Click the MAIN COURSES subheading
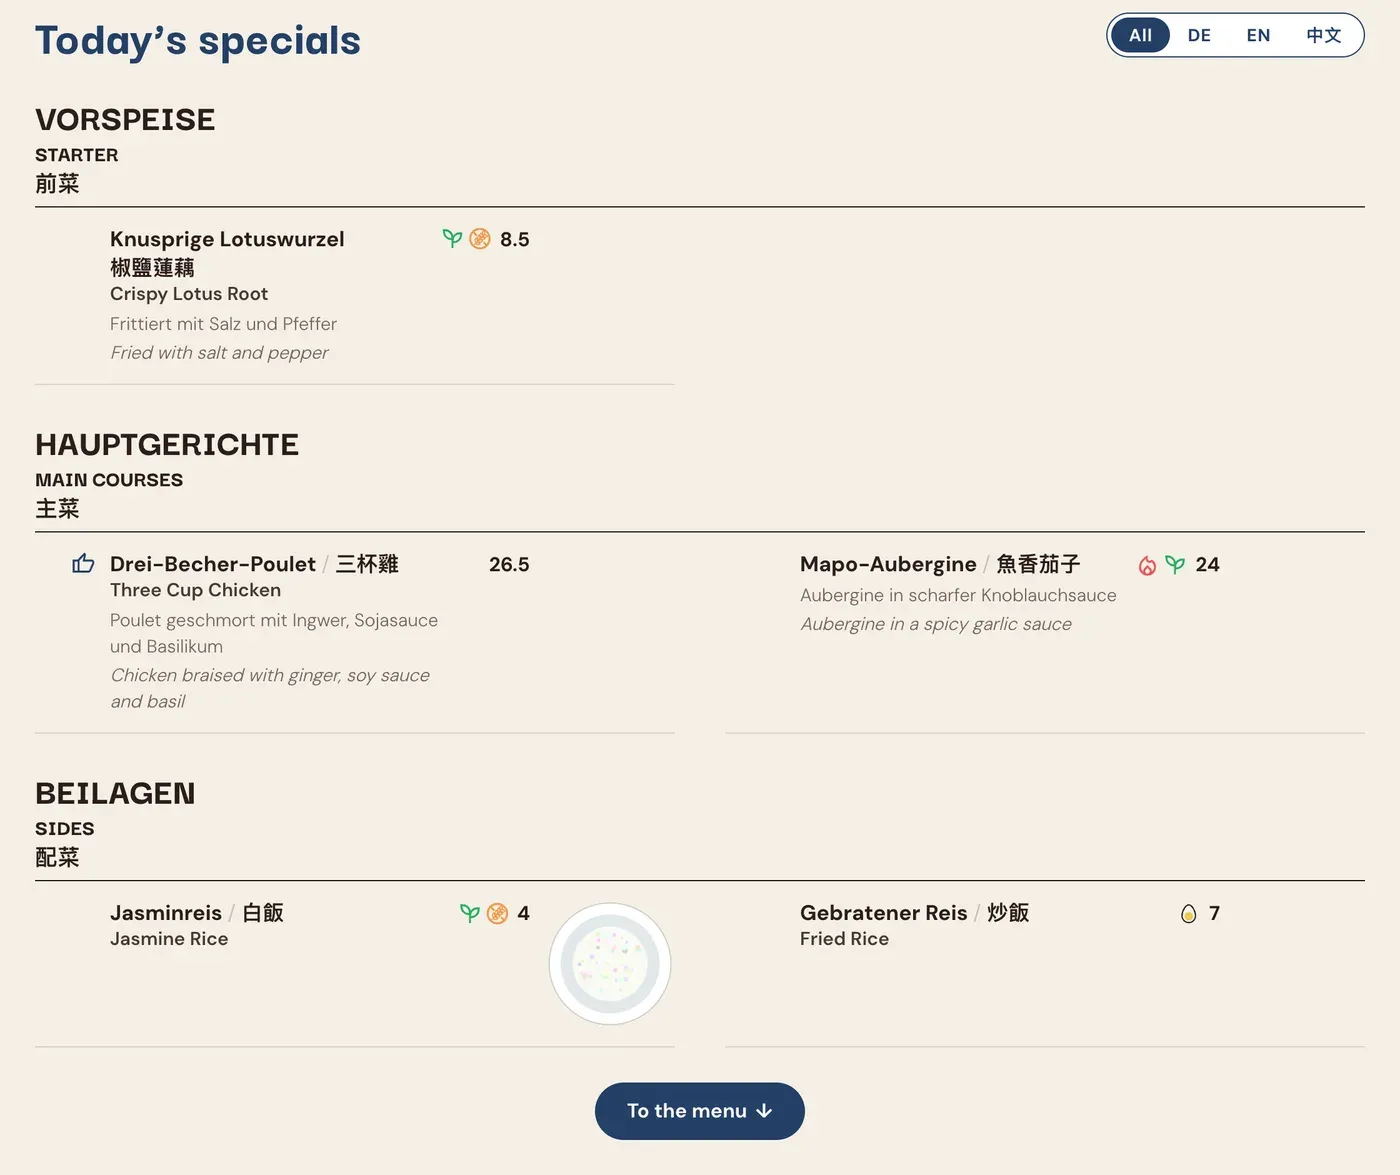The width and height of the screenshot is (1400, 1175). (109, 480)
